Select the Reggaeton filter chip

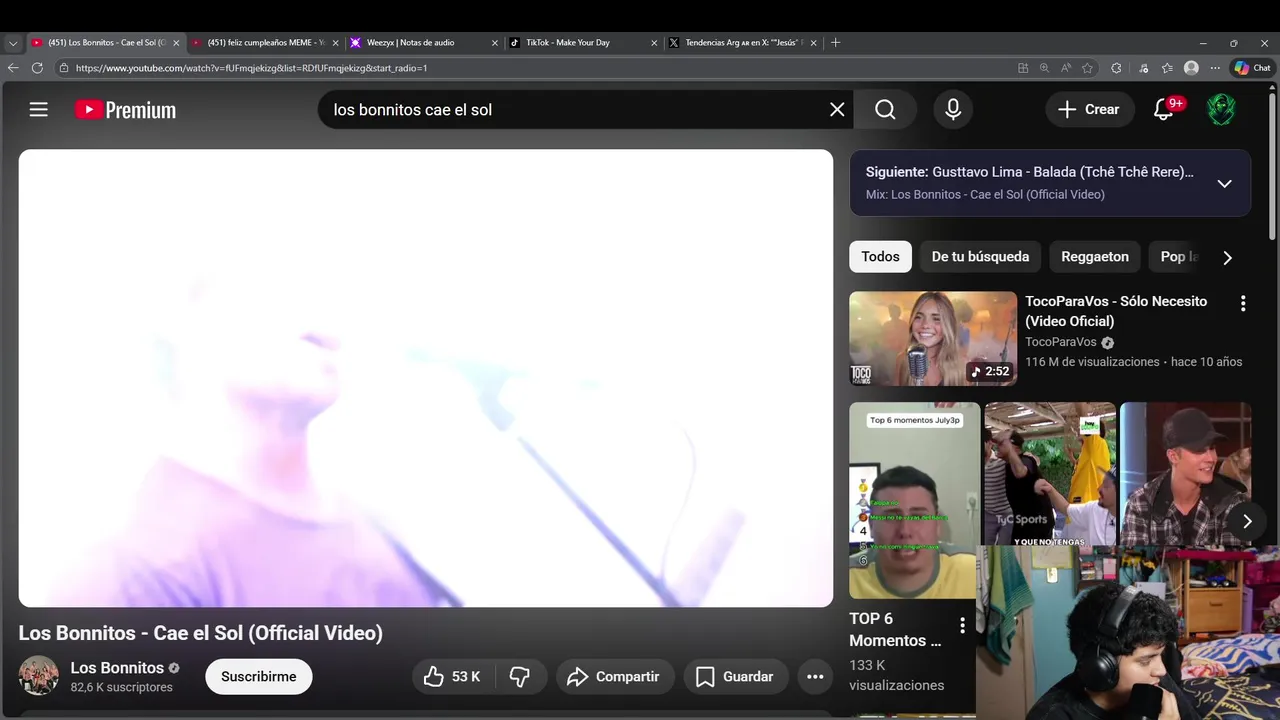pyautogui.click(x=1095, y=257)
